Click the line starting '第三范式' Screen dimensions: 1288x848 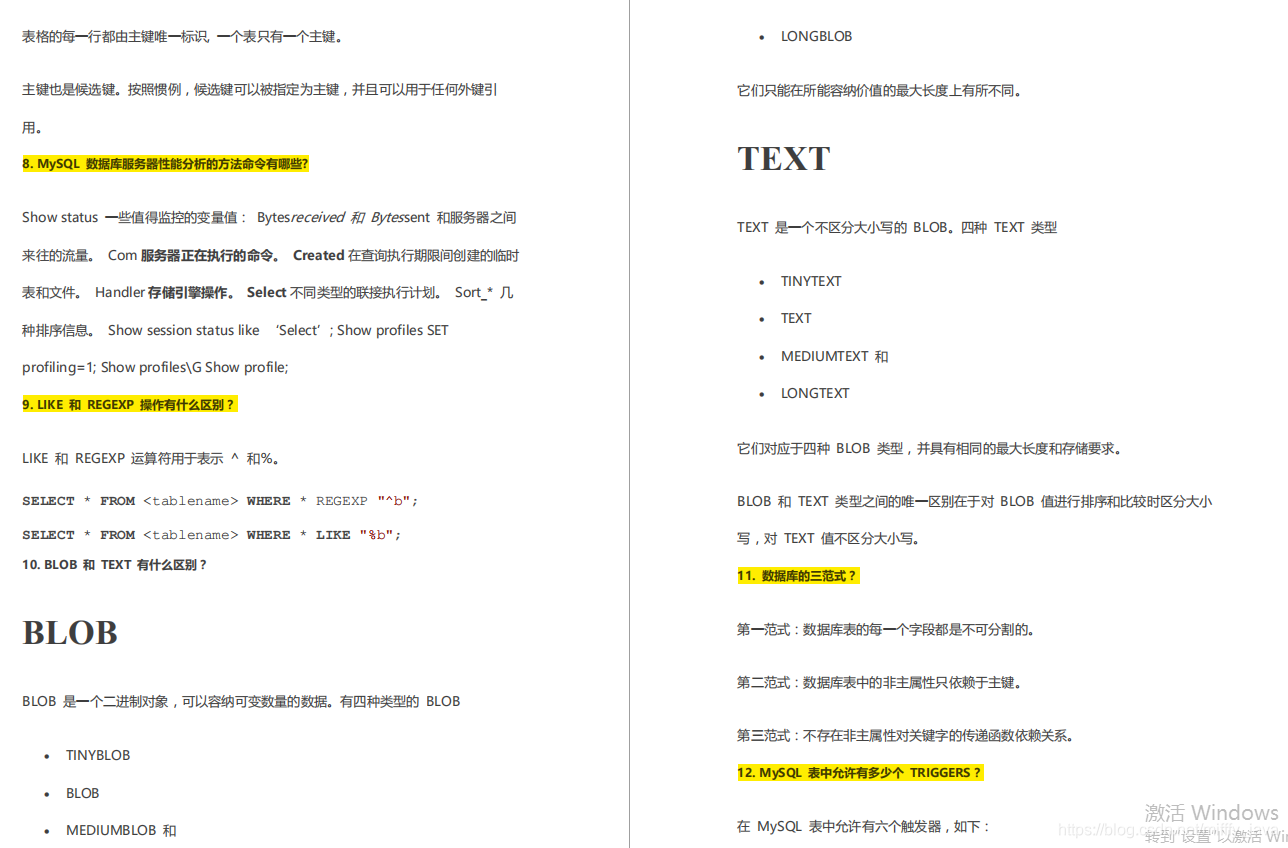coord(906,736)
